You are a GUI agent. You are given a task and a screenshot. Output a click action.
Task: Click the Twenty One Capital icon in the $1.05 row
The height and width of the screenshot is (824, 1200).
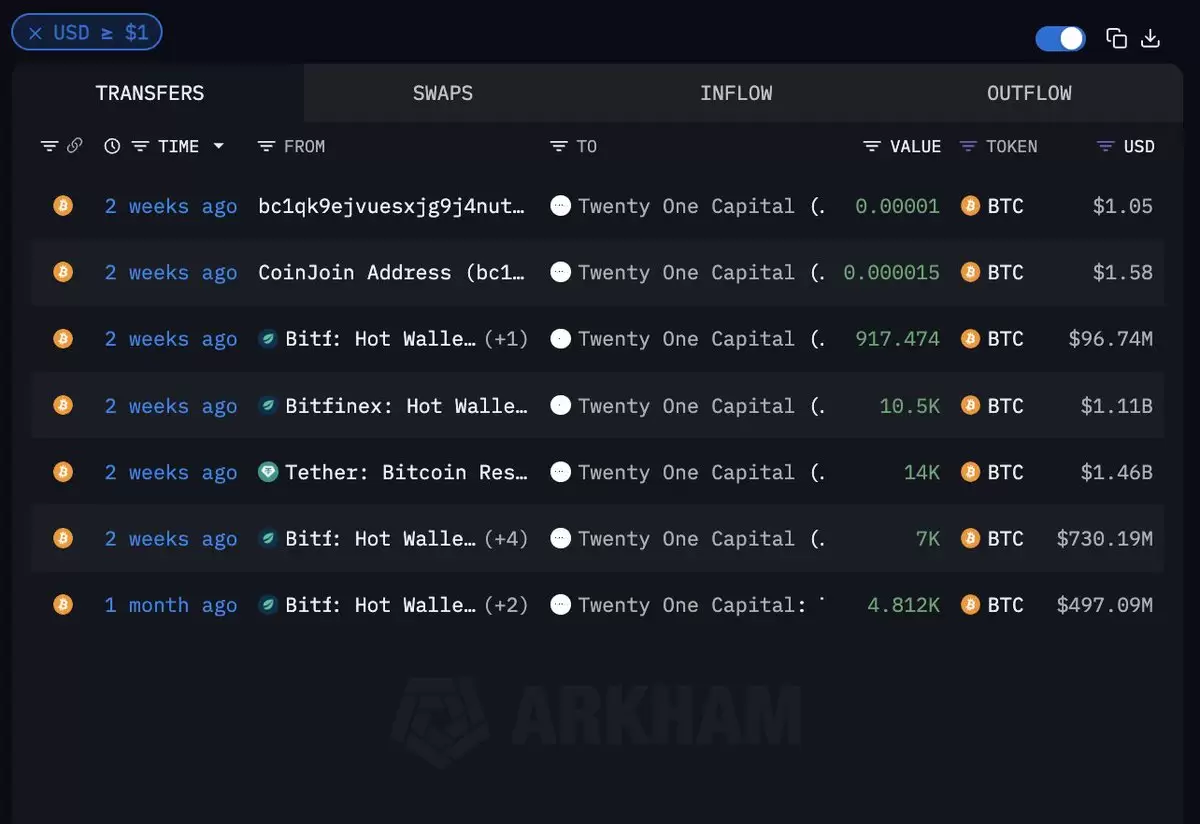(x=561, y=206)
